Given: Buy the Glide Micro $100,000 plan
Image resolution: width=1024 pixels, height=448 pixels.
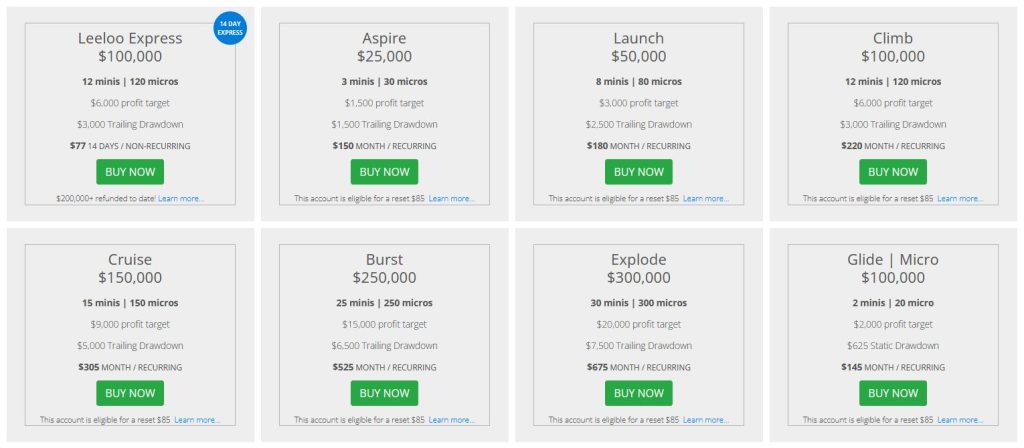Looking at the screenshot, I should point(893,393).
